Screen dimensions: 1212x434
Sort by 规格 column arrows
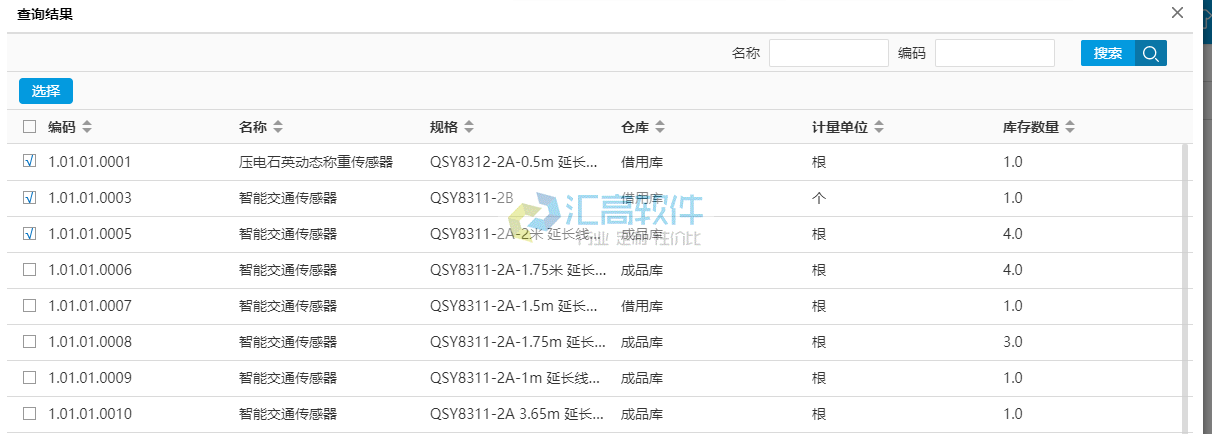click(x=469, y=127)
